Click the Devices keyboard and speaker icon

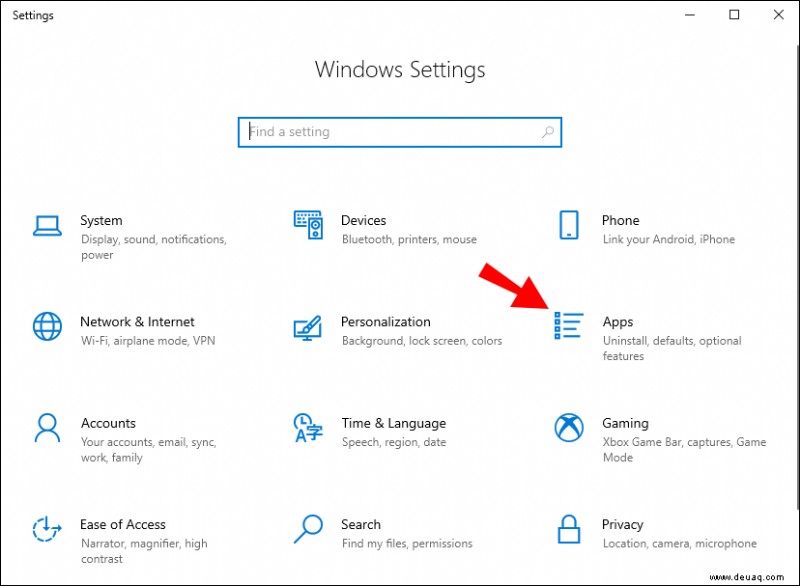(x=308, y=224)
